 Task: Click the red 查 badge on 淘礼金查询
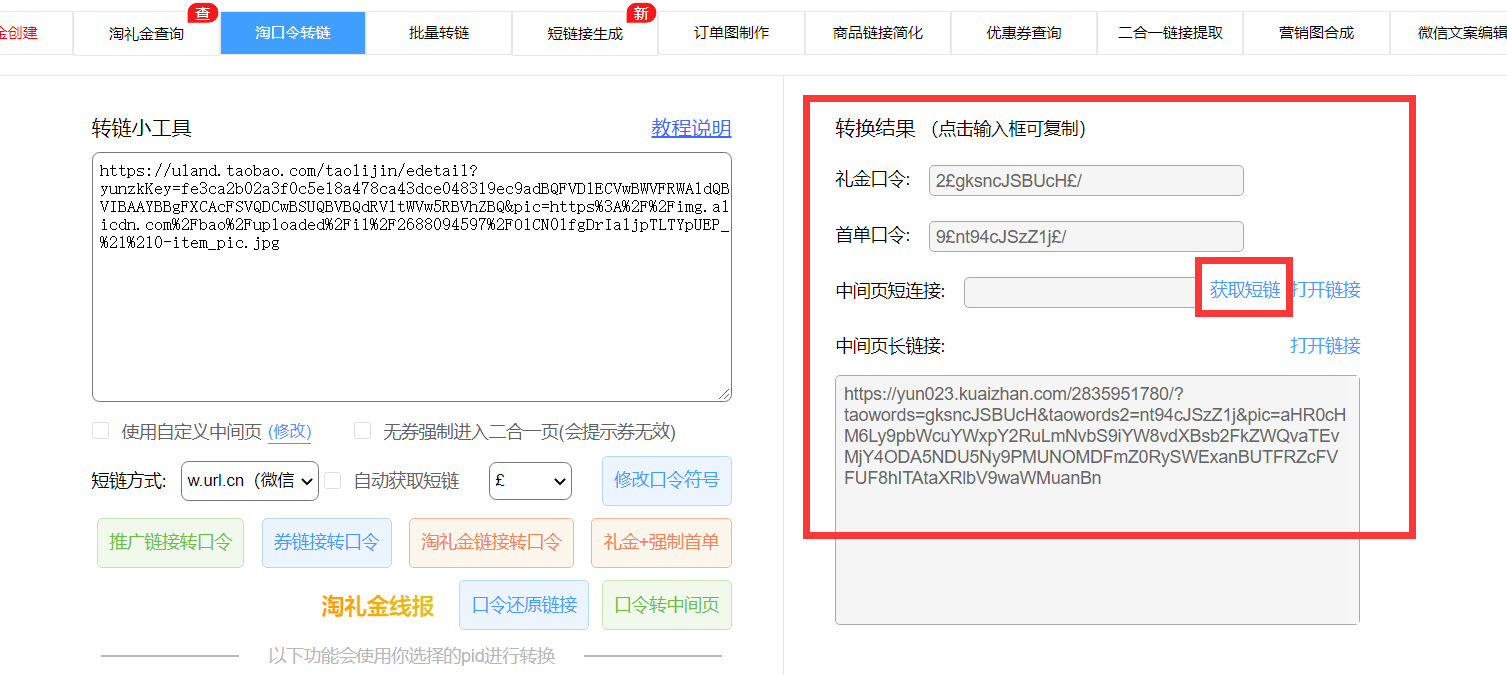pos(203,13)
